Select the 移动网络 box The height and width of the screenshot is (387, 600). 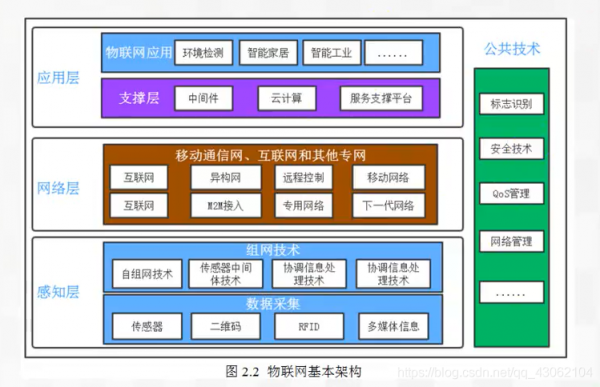pos(389,177)
